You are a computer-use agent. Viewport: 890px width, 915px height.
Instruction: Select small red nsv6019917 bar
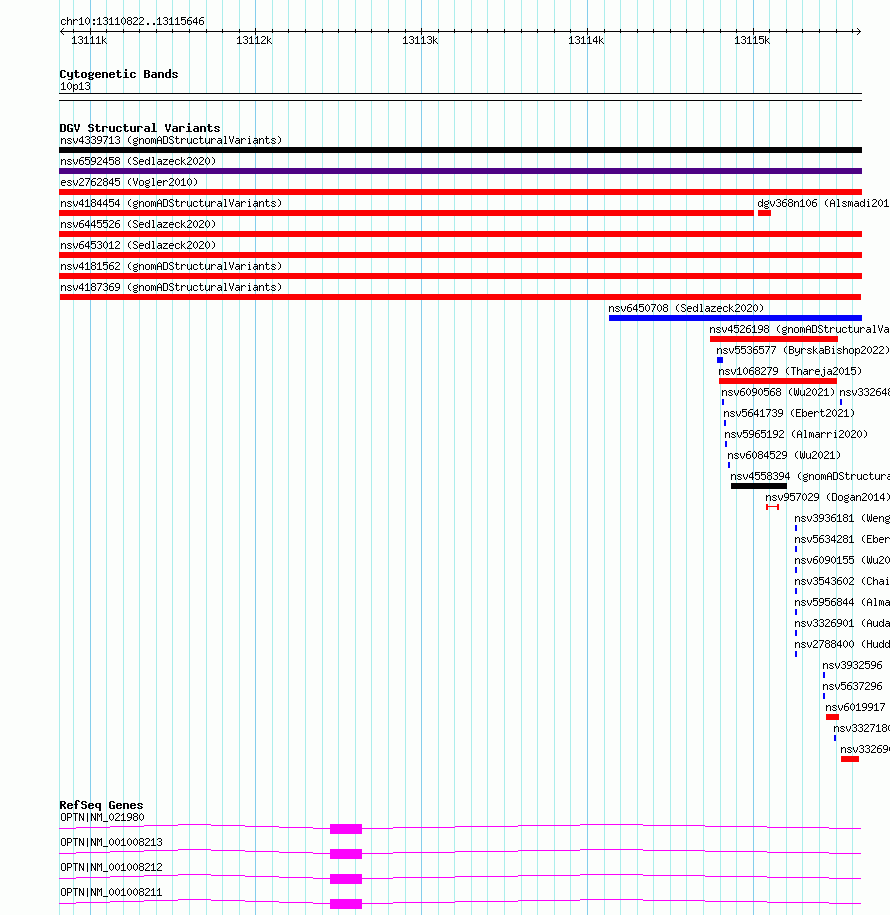pyautogui.click(x=832, y=717)
